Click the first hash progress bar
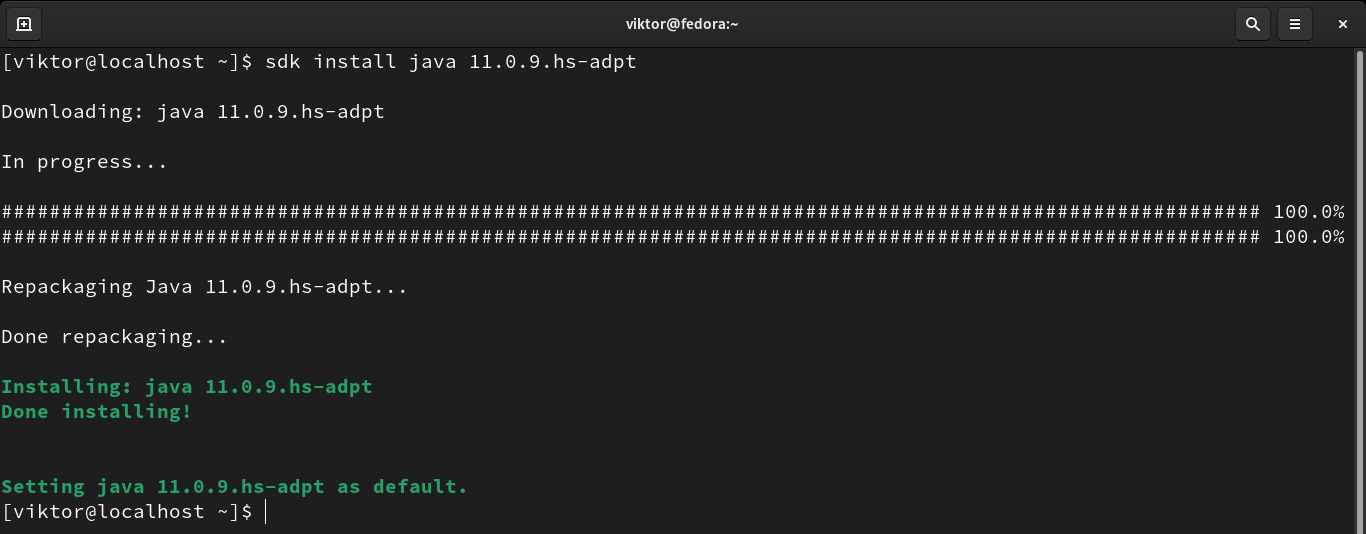Image resolution: width=1366 pixels, height=534 pixels. (630, 212)
